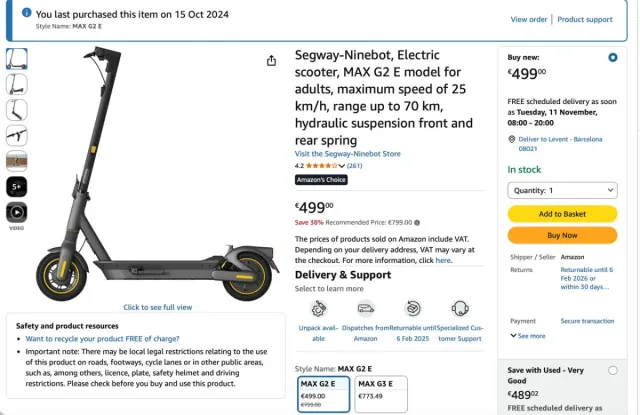Click the Add to Basket button
The image size is (640, 415).
pyautogui.click(x=562, y=214)
